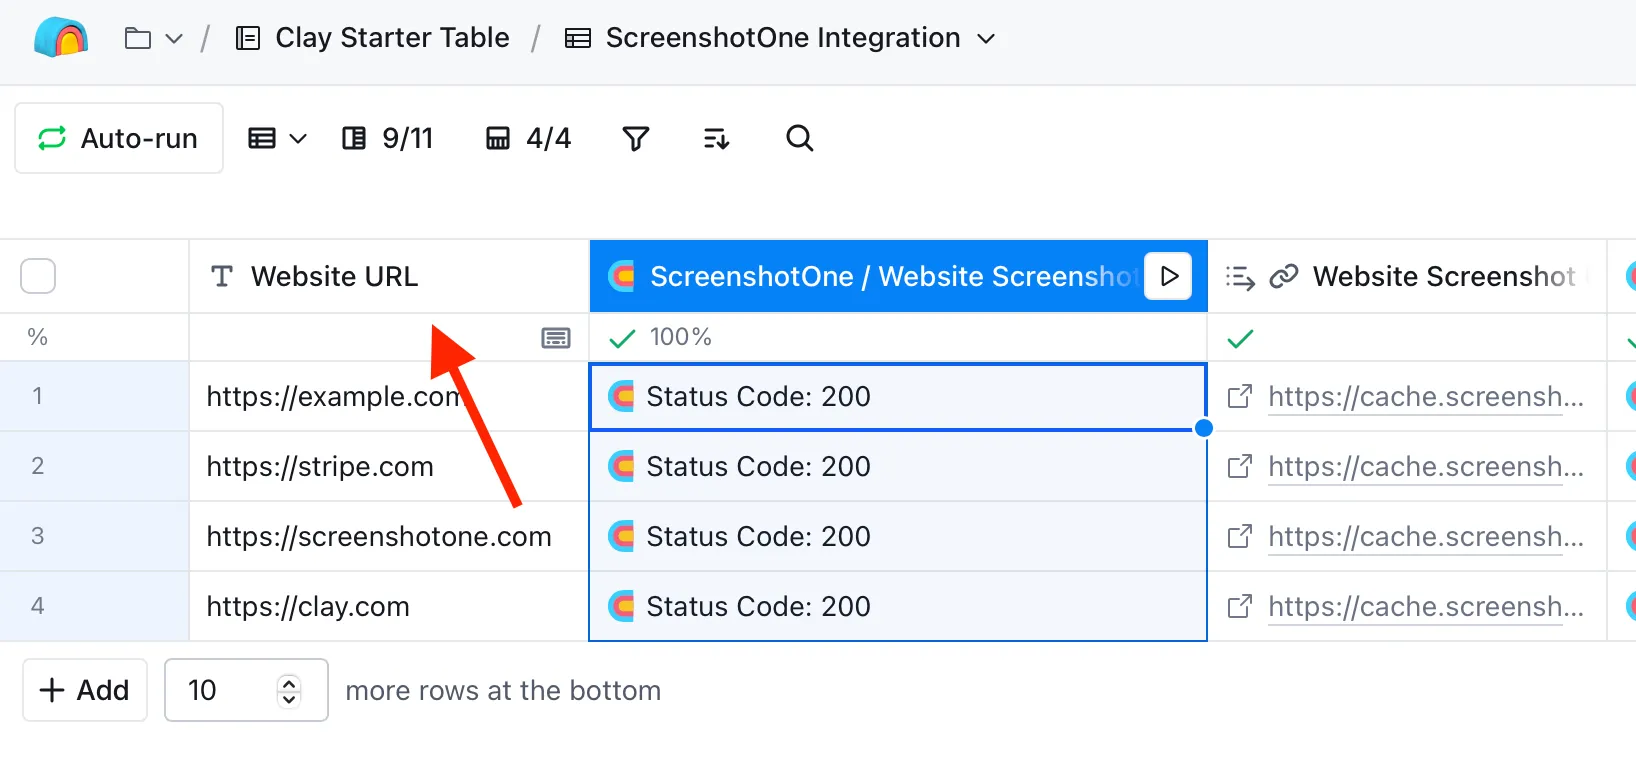
Task: Select Status Code: 200 cell for screenshotone.com
Action: click(x=898, y=536)
